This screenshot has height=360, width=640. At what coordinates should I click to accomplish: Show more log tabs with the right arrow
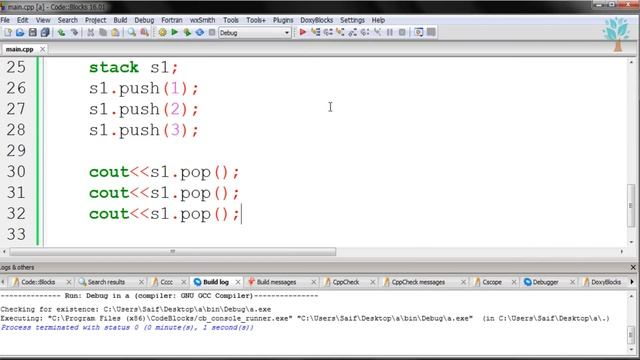pyautogui.click(x=632, y=282)
